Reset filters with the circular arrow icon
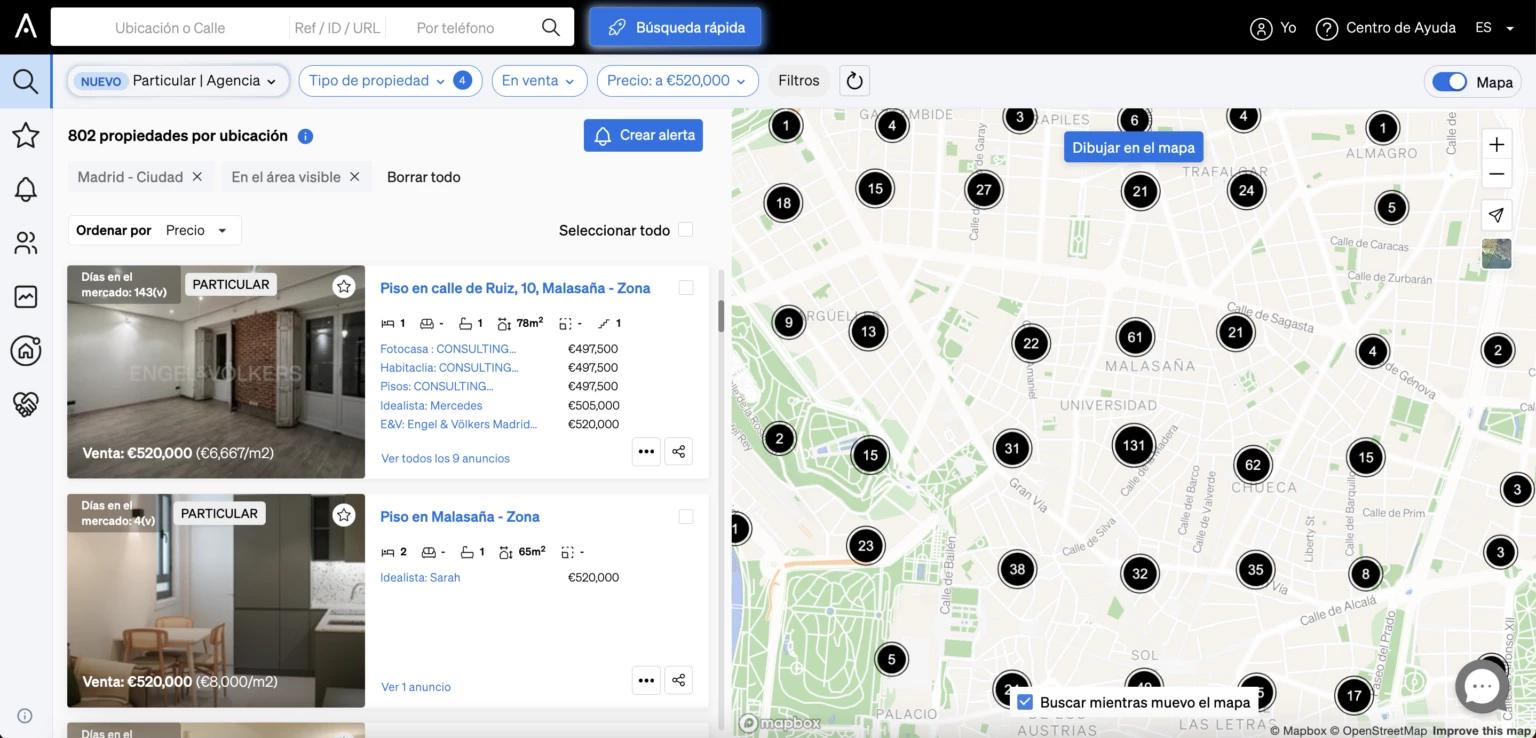Image resolution: width=1536 pixels, height=738 pixels. (x=854, y=81)
